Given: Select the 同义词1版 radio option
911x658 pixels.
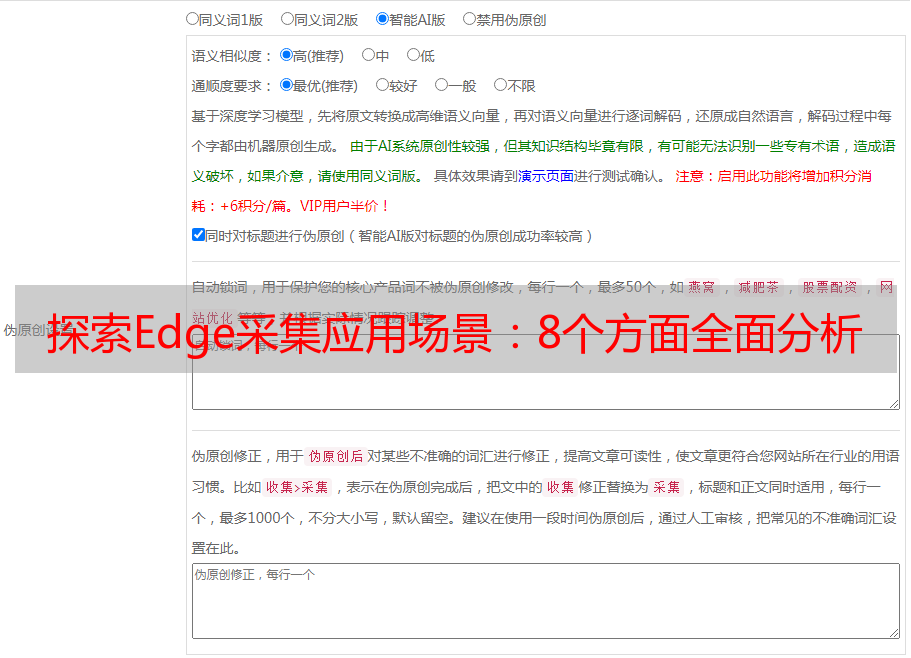Looking at the screenshot, I should click(x=192, y=19).
